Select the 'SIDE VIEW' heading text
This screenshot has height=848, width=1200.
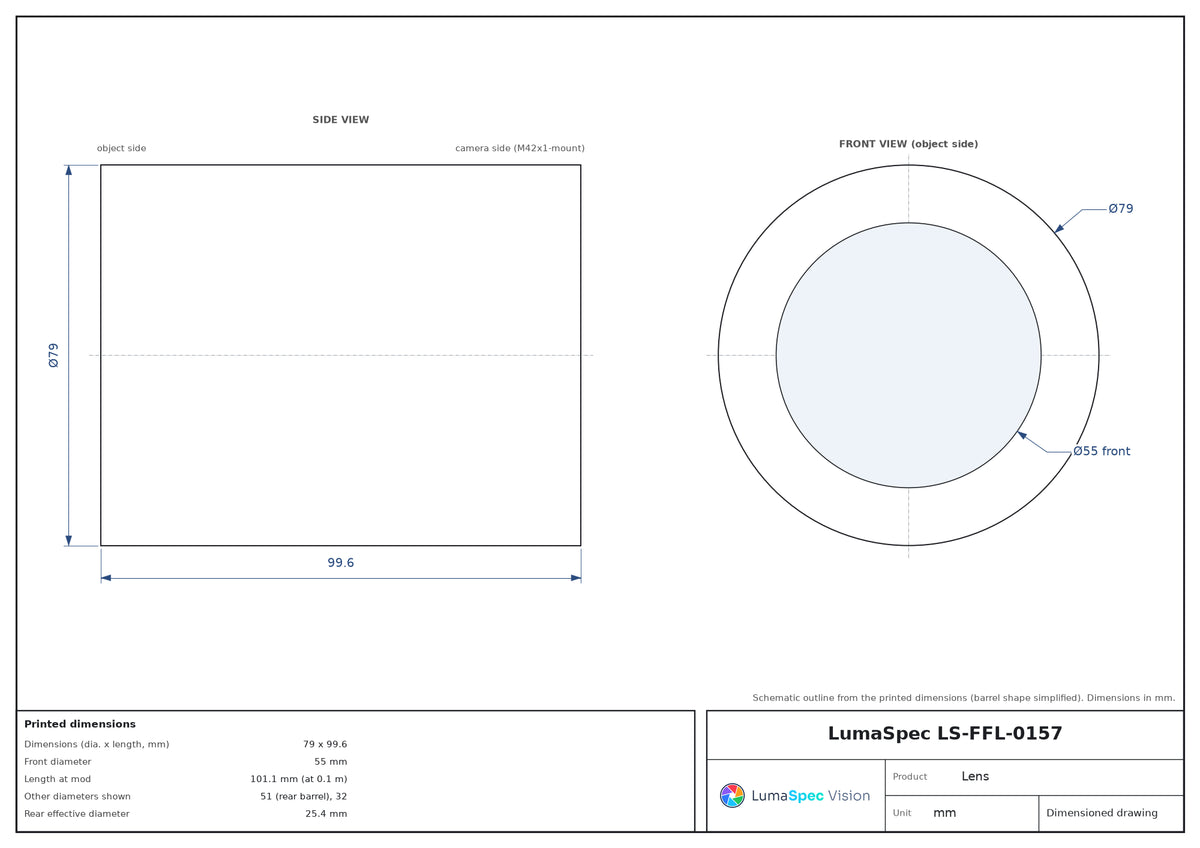[341, 120]
